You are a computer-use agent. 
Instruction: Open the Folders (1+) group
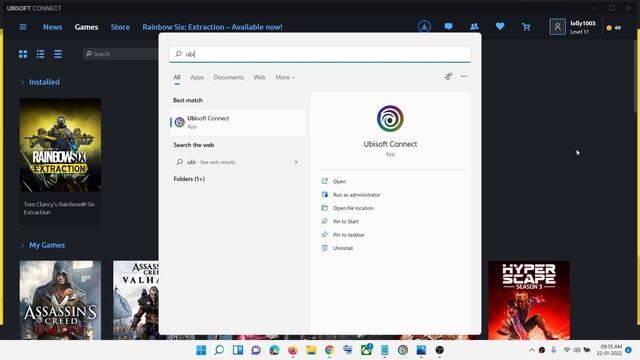coord(189,179)
